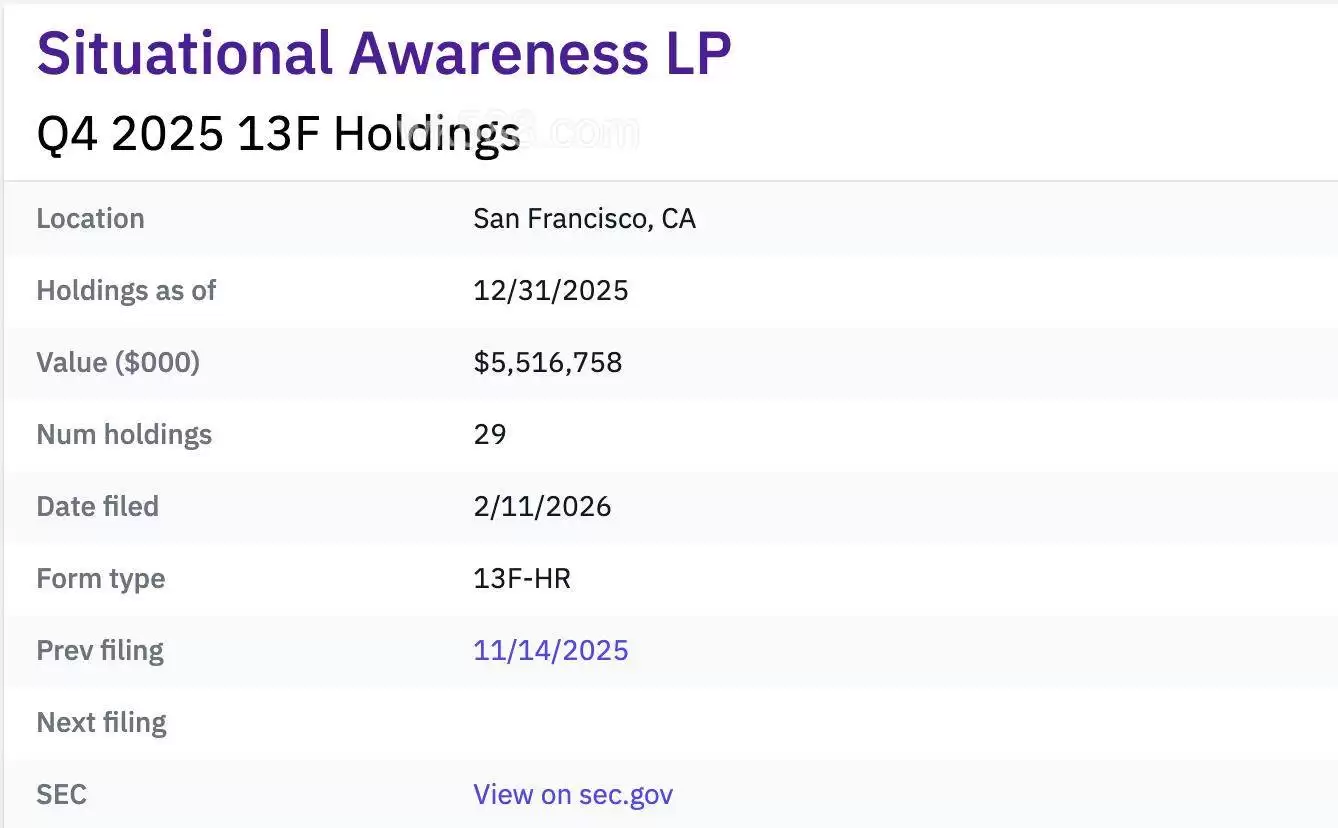
Task: Open the Situational Awareness LP title link
Action: 384,54
